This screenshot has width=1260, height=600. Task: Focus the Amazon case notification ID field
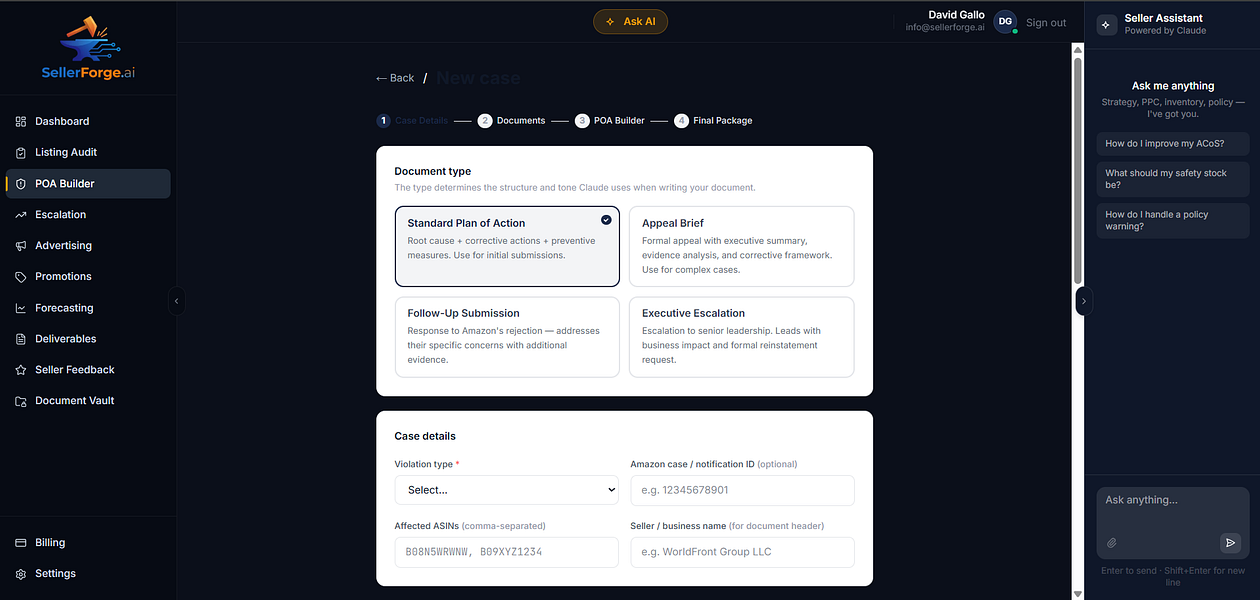(x=742, y=490)
